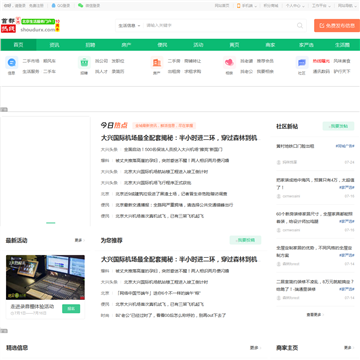The height and width of the screenshot is (360, 360).
Task: Open the 生活信息 search category dropdown
Action: pyautogui.click(x=129, y=25)
